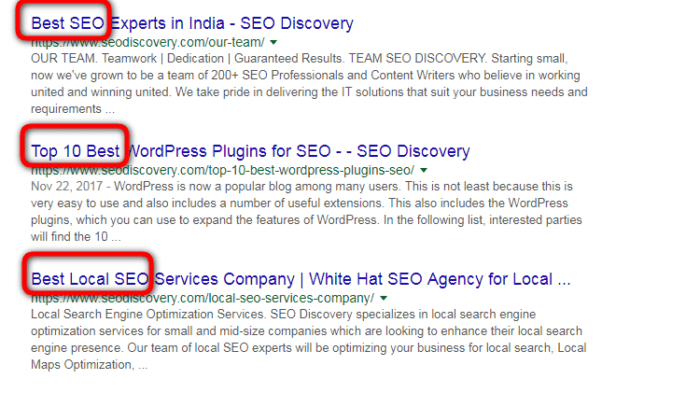Image resolution: width=700 pixels, height=393 pixels.
Task: Click the red-boxed 'Best Local SEO' title text
Action: (90, 279)
